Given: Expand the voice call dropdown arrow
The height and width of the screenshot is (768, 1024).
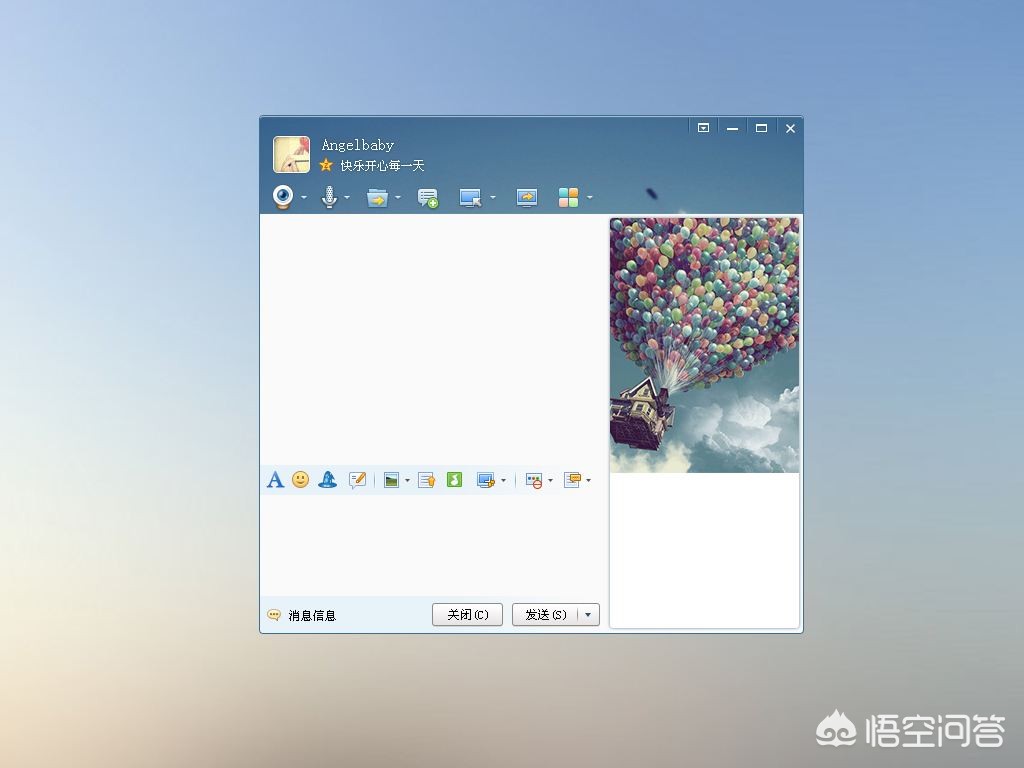Looking at the screenshot, I should click(x=347, y=197).
